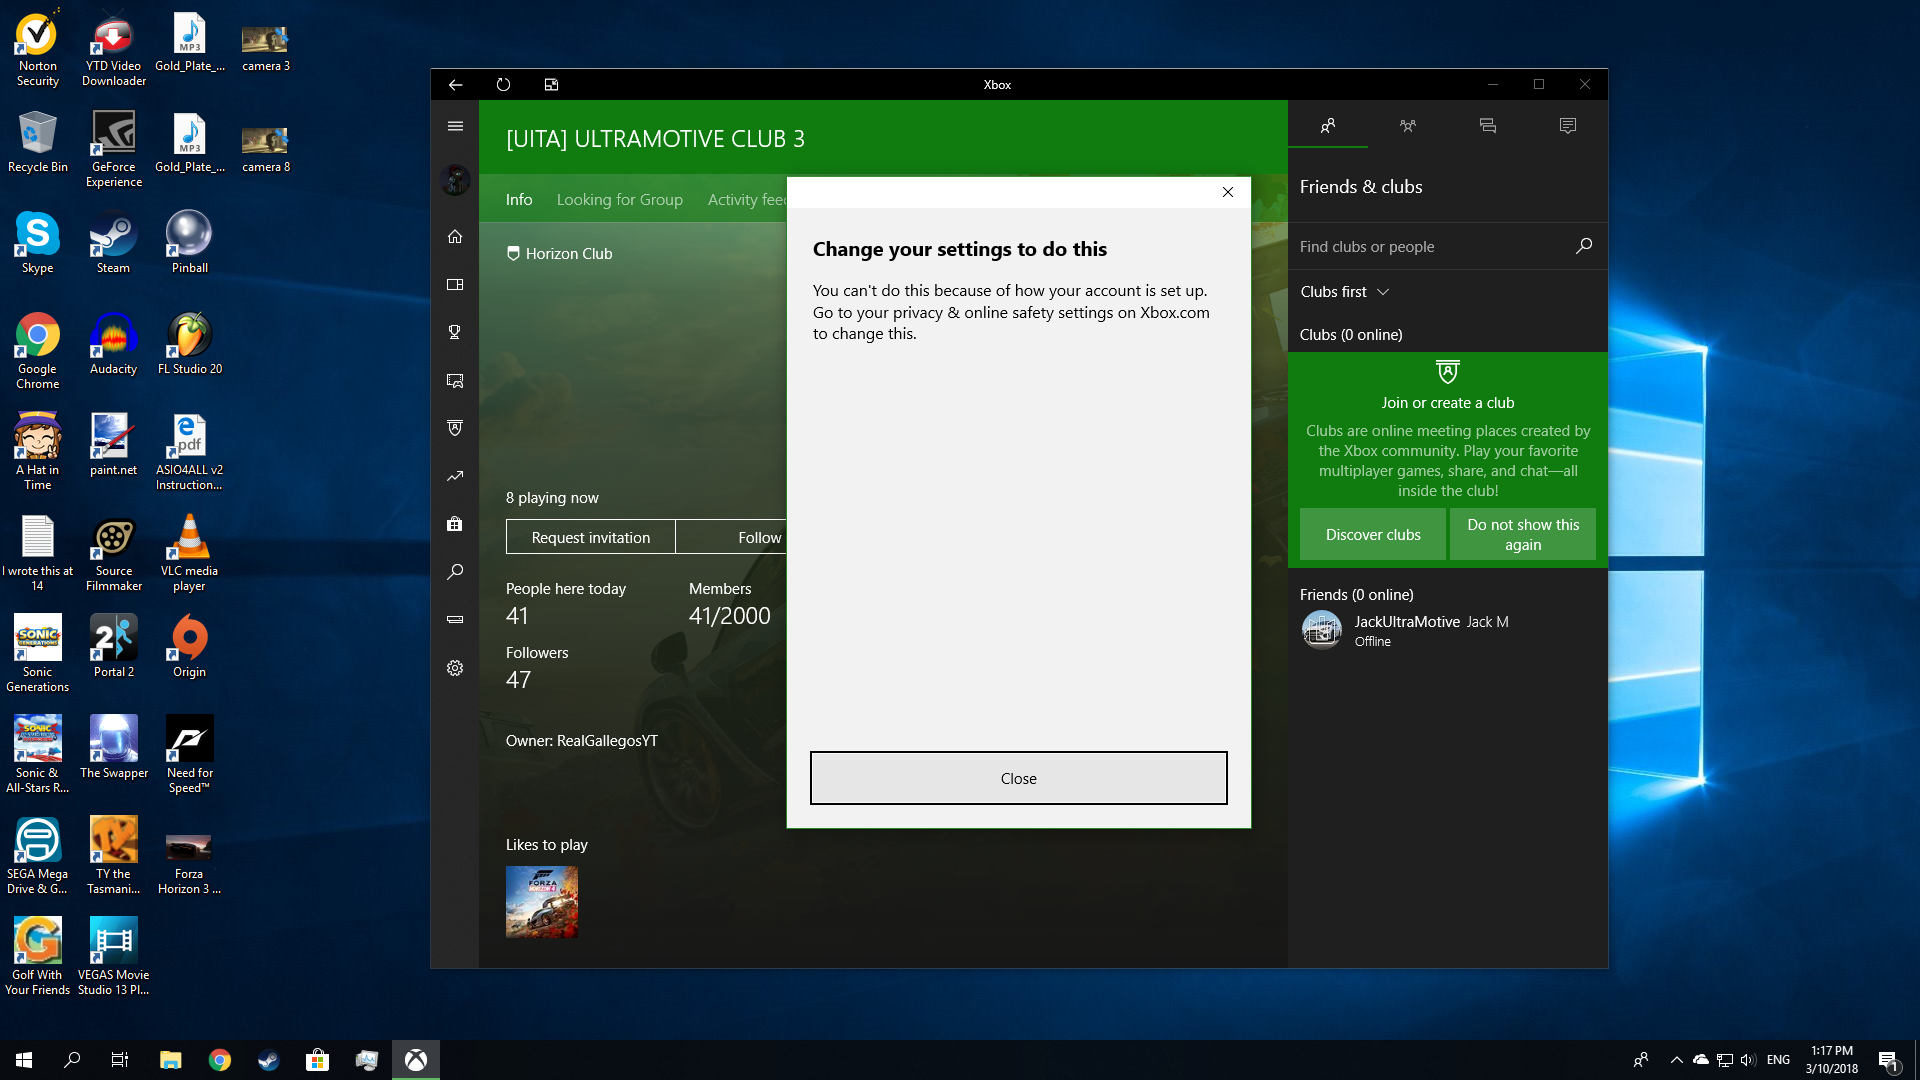Expand the Clubs first sort dropdown
This screenshot has width=1920, height=1080.
click(1345, 292)
